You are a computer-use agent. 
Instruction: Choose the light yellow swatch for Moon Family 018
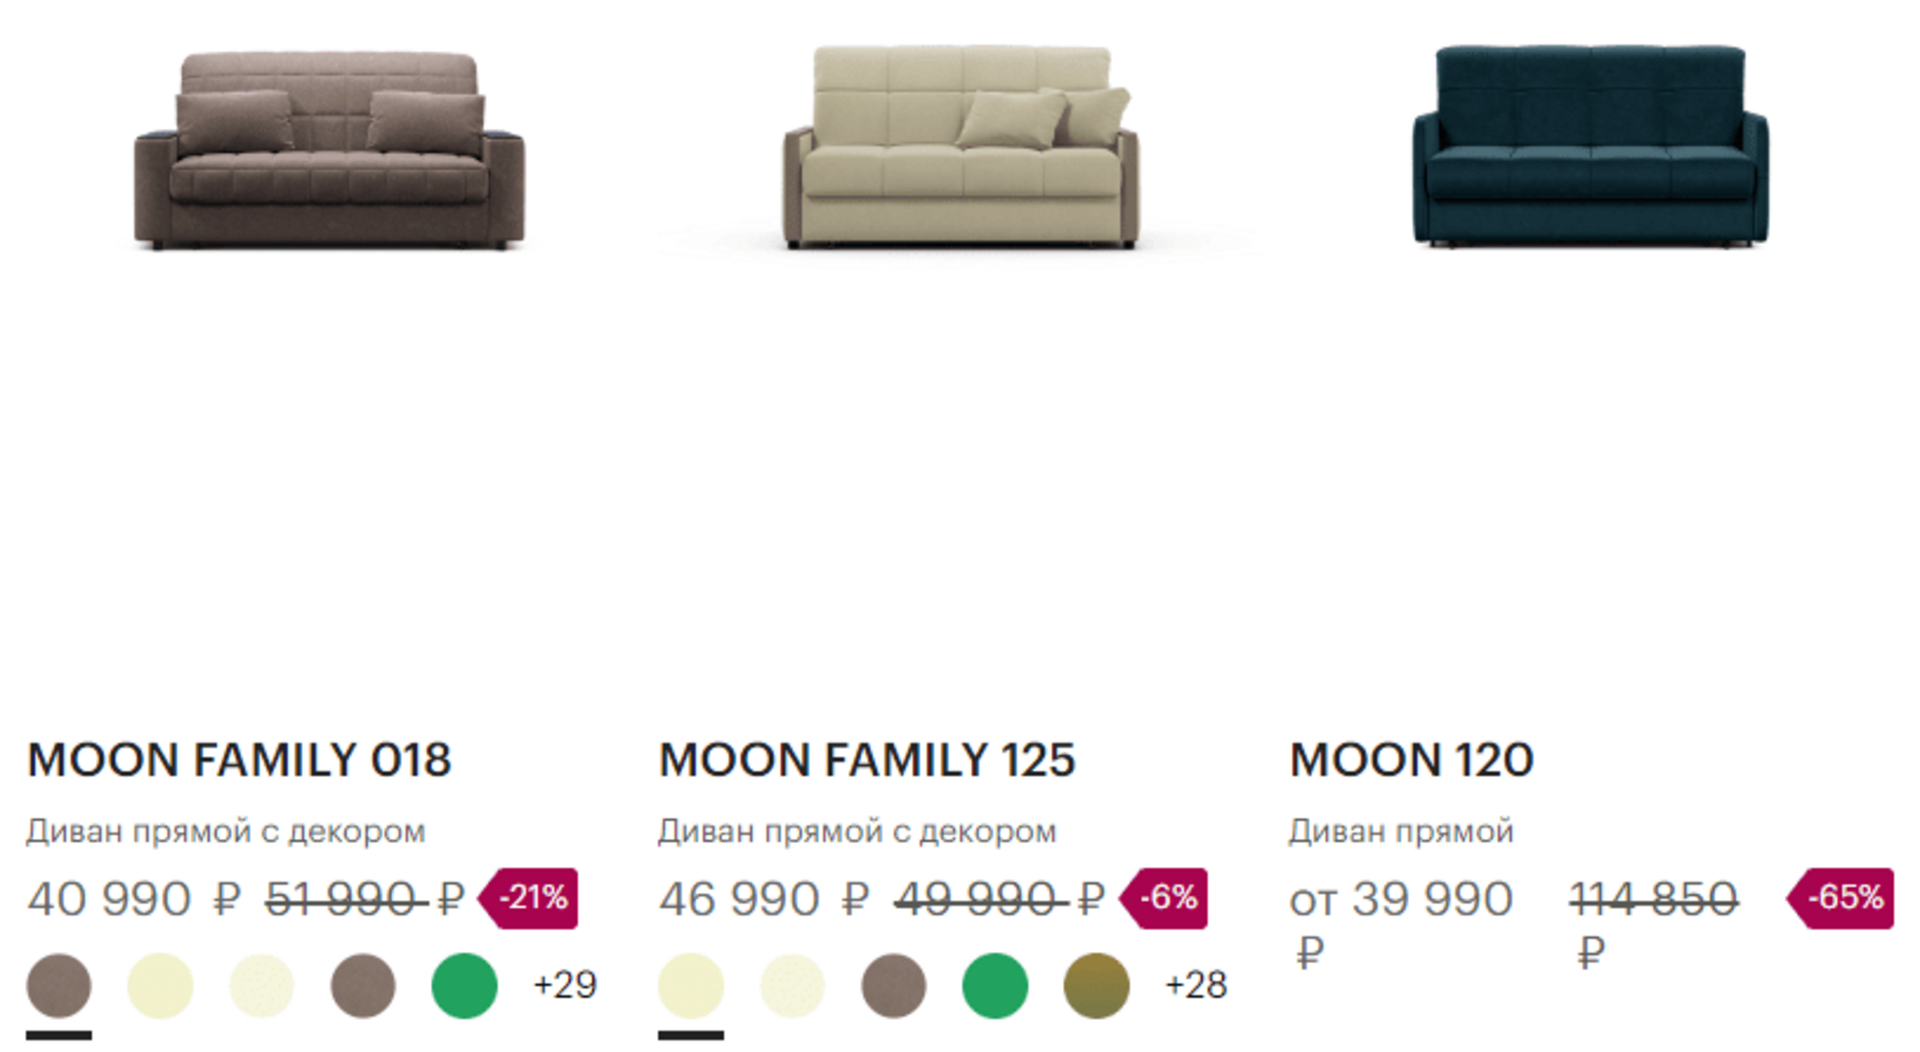click(160, 986)
